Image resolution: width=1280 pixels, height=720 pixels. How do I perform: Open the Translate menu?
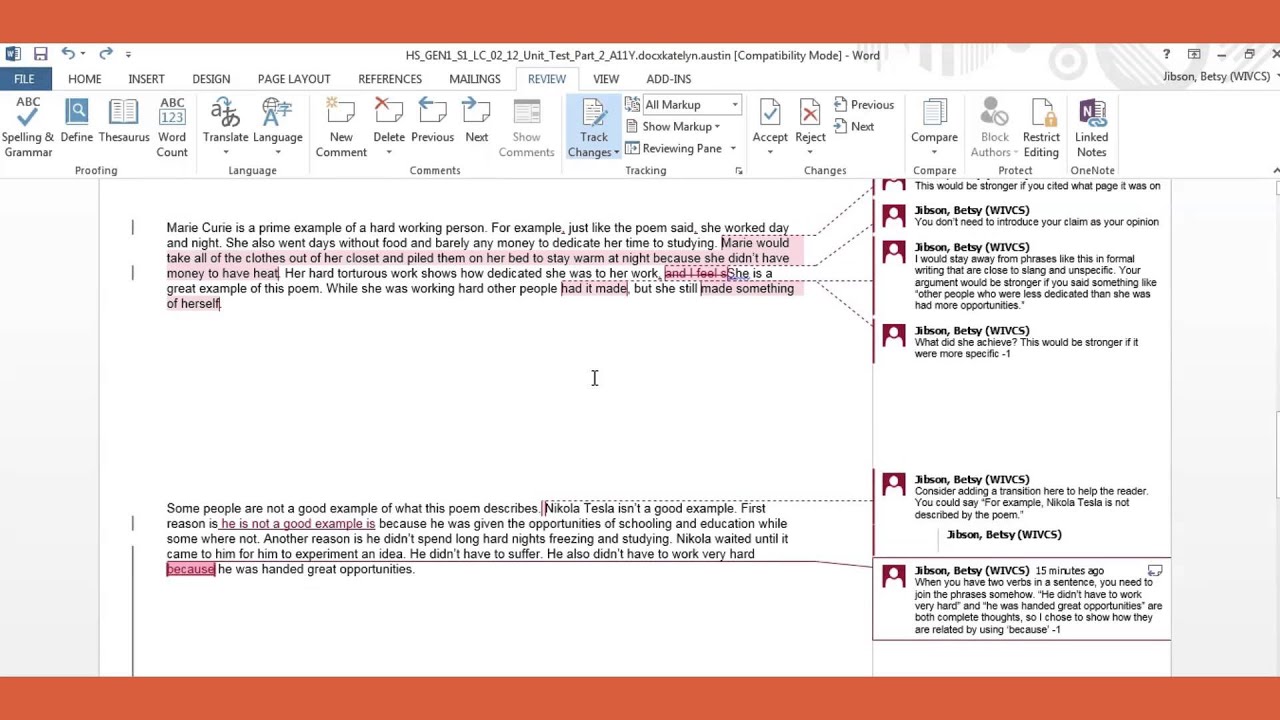tap(225, 127)
